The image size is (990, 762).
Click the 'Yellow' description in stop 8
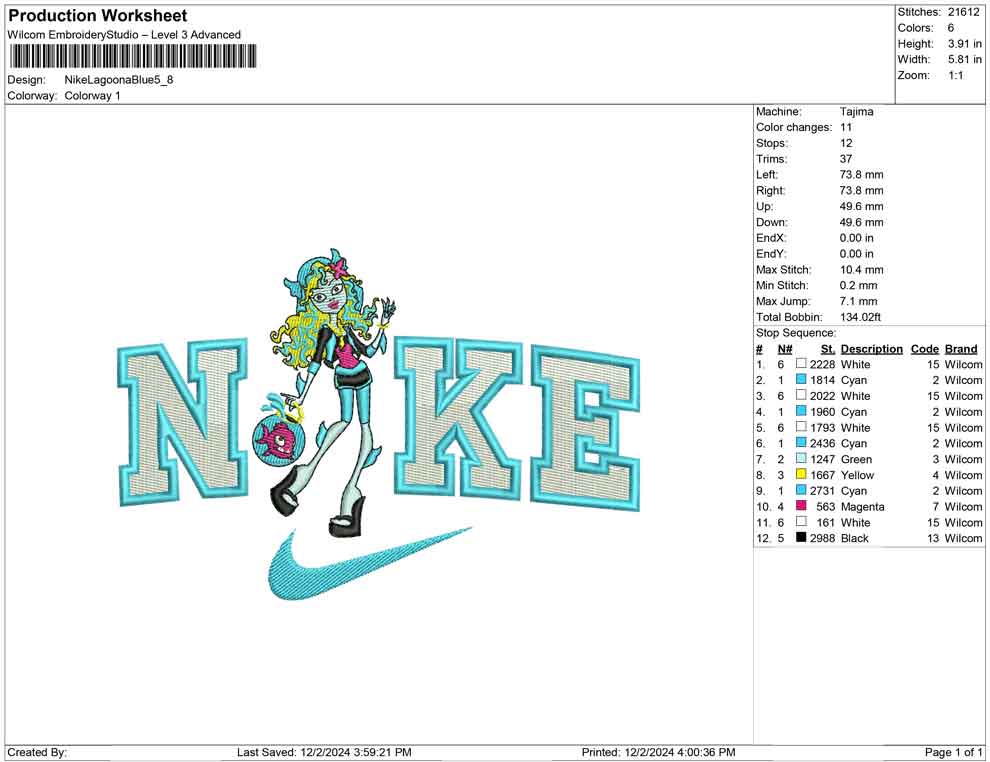[x=857, y=475]
